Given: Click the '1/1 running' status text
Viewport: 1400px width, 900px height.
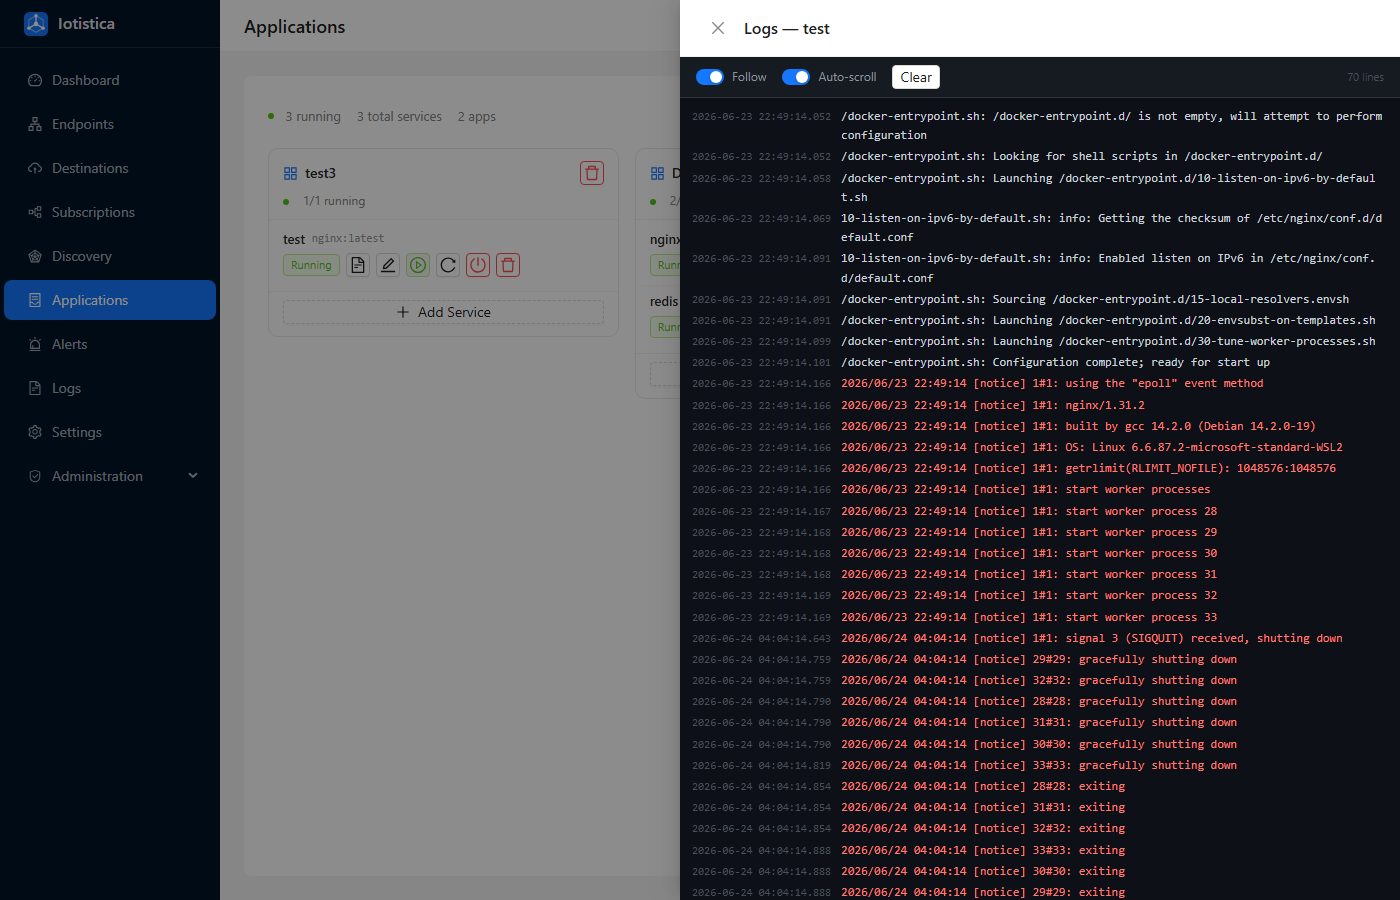Looking at the screenshot, I should pyautogui.click(x=334, y=201).
